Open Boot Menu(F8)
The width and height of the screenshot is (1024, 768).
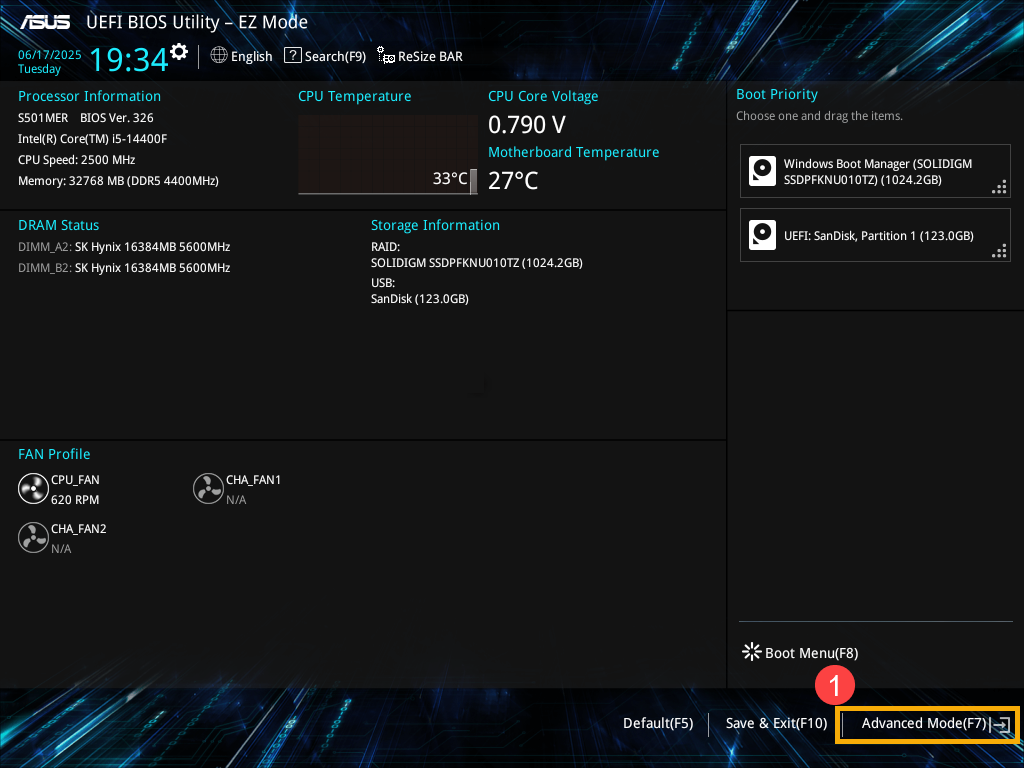click(x=811, y=653)
